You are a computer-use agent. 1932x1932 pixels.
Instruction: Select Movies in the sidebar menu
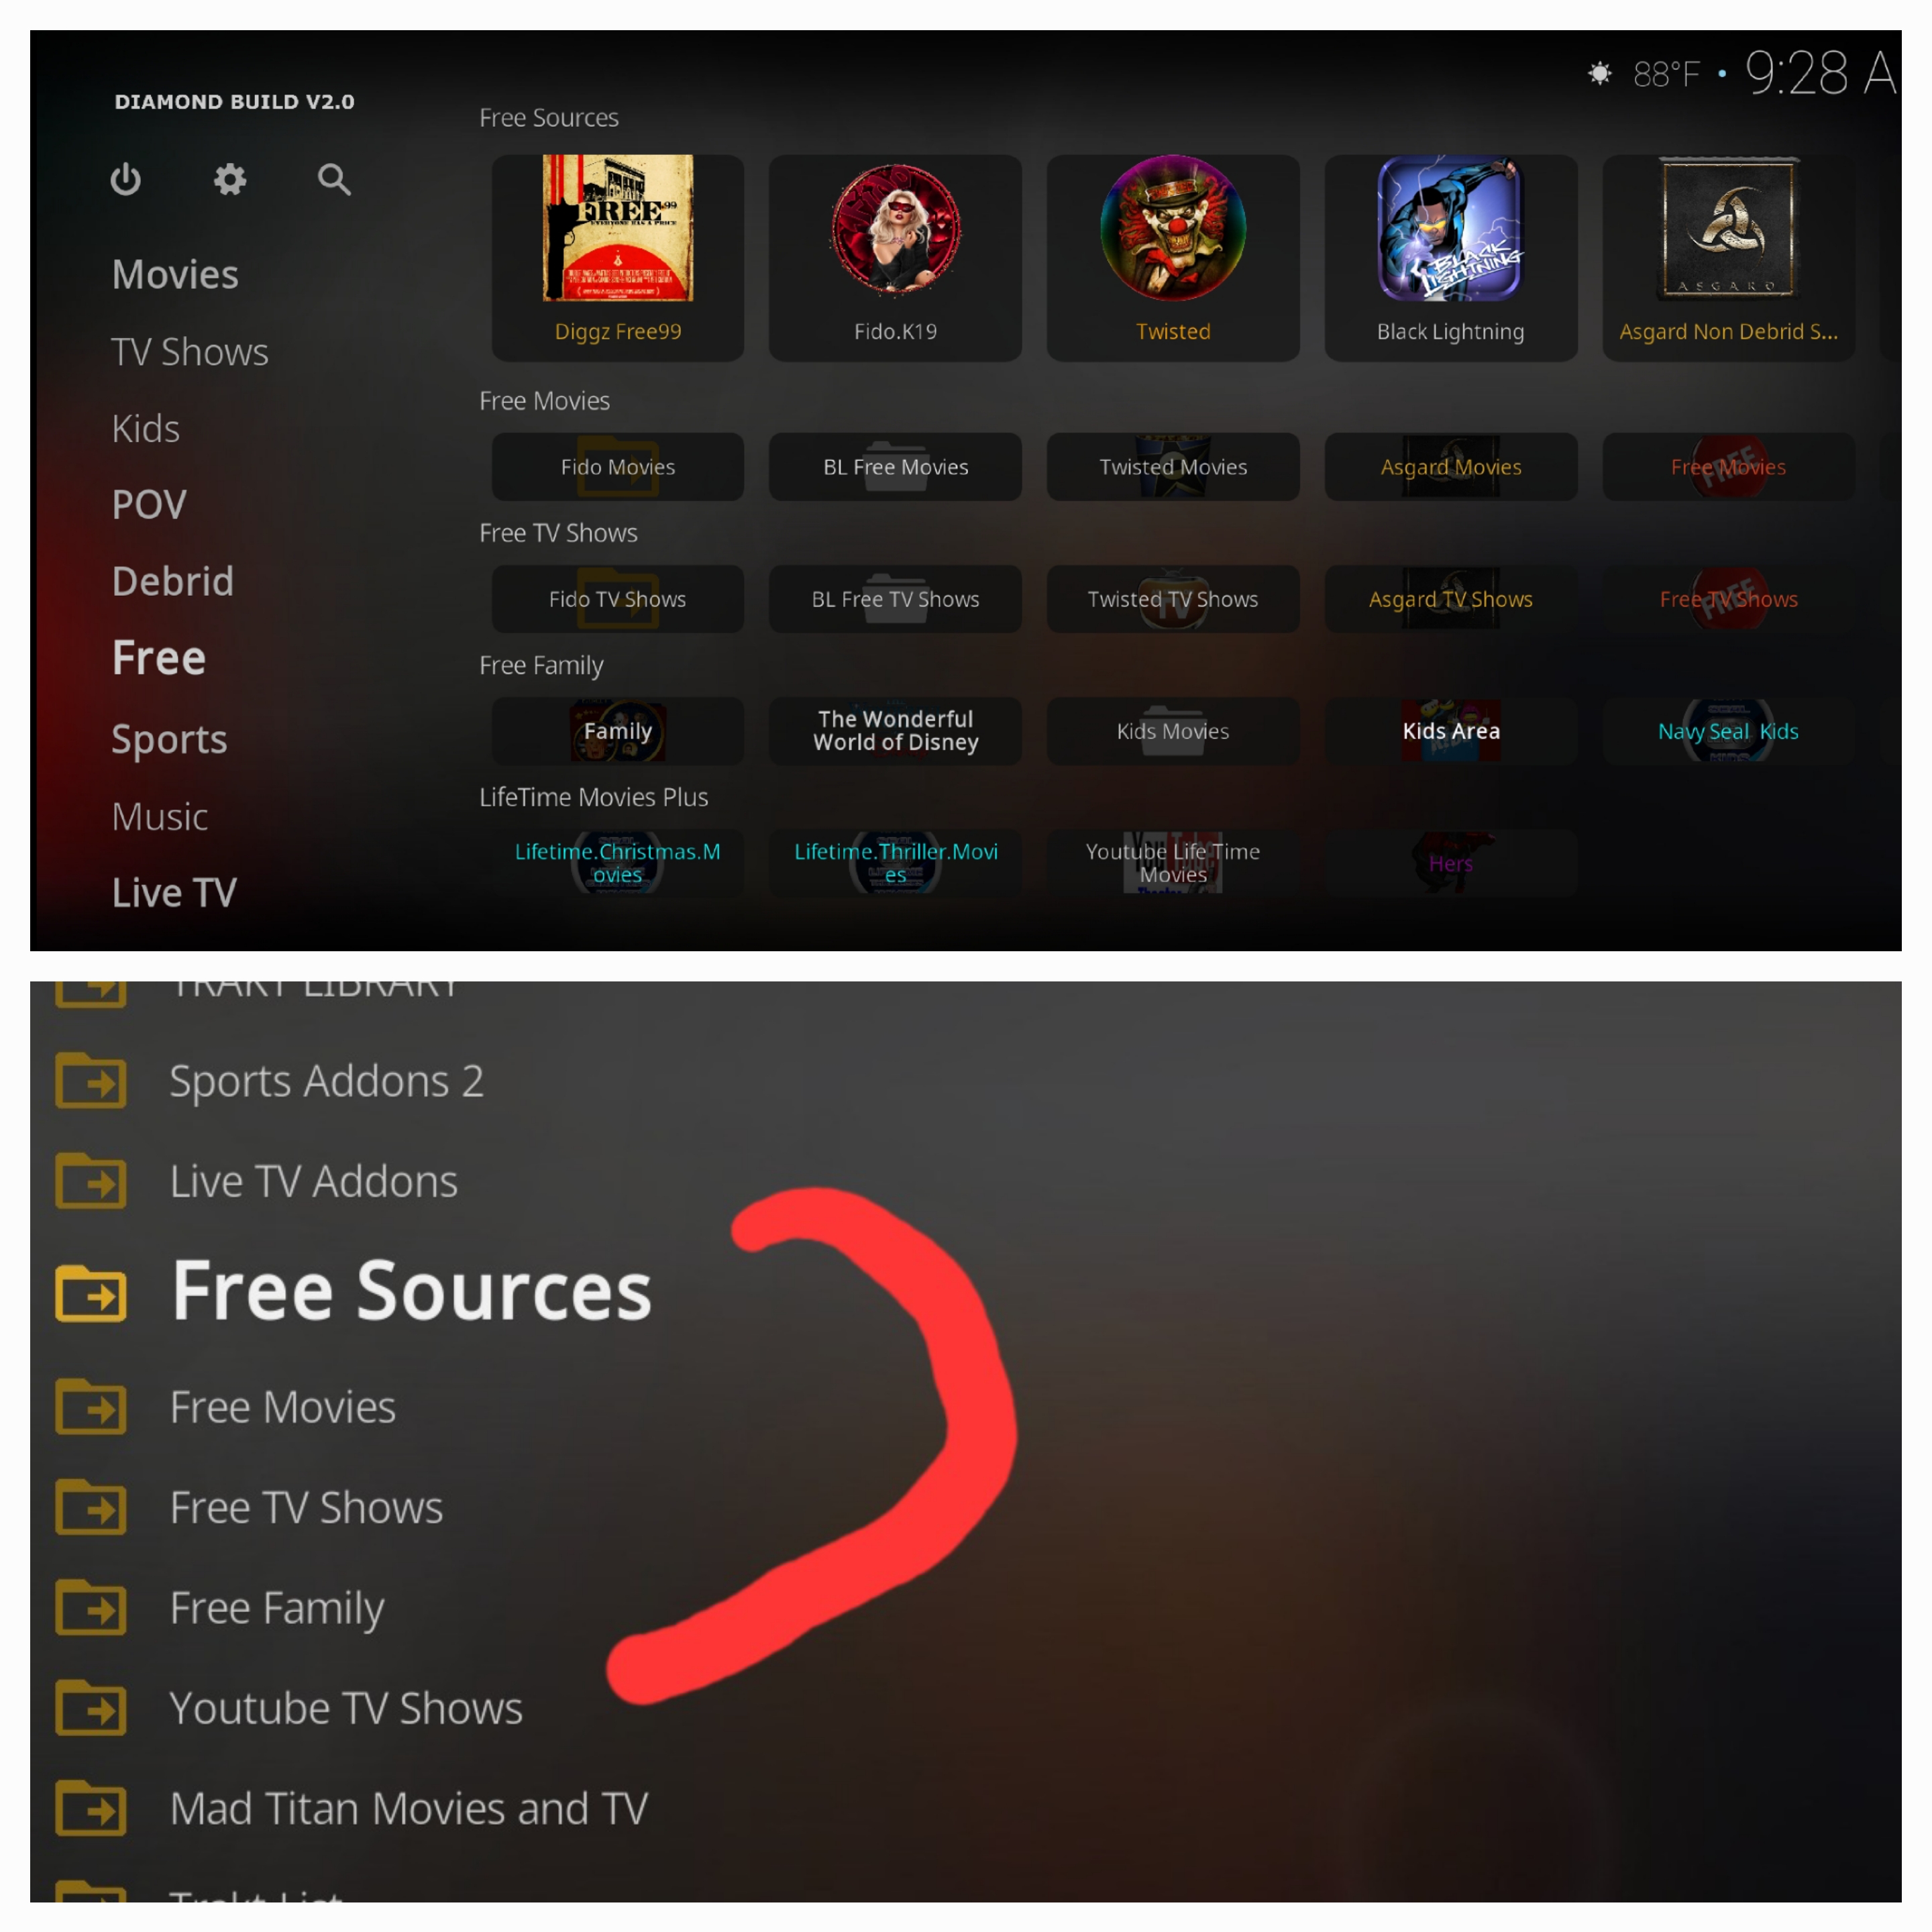tap(175, 275)
